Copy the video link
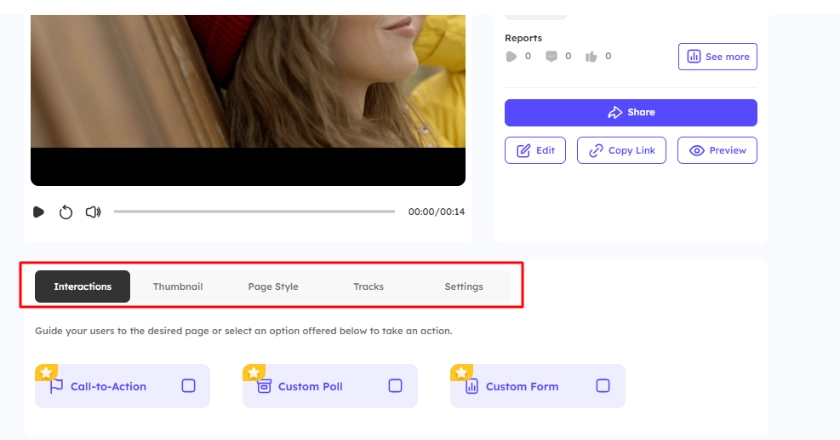This screenshot has width=840, height=440. click(622, 150)
